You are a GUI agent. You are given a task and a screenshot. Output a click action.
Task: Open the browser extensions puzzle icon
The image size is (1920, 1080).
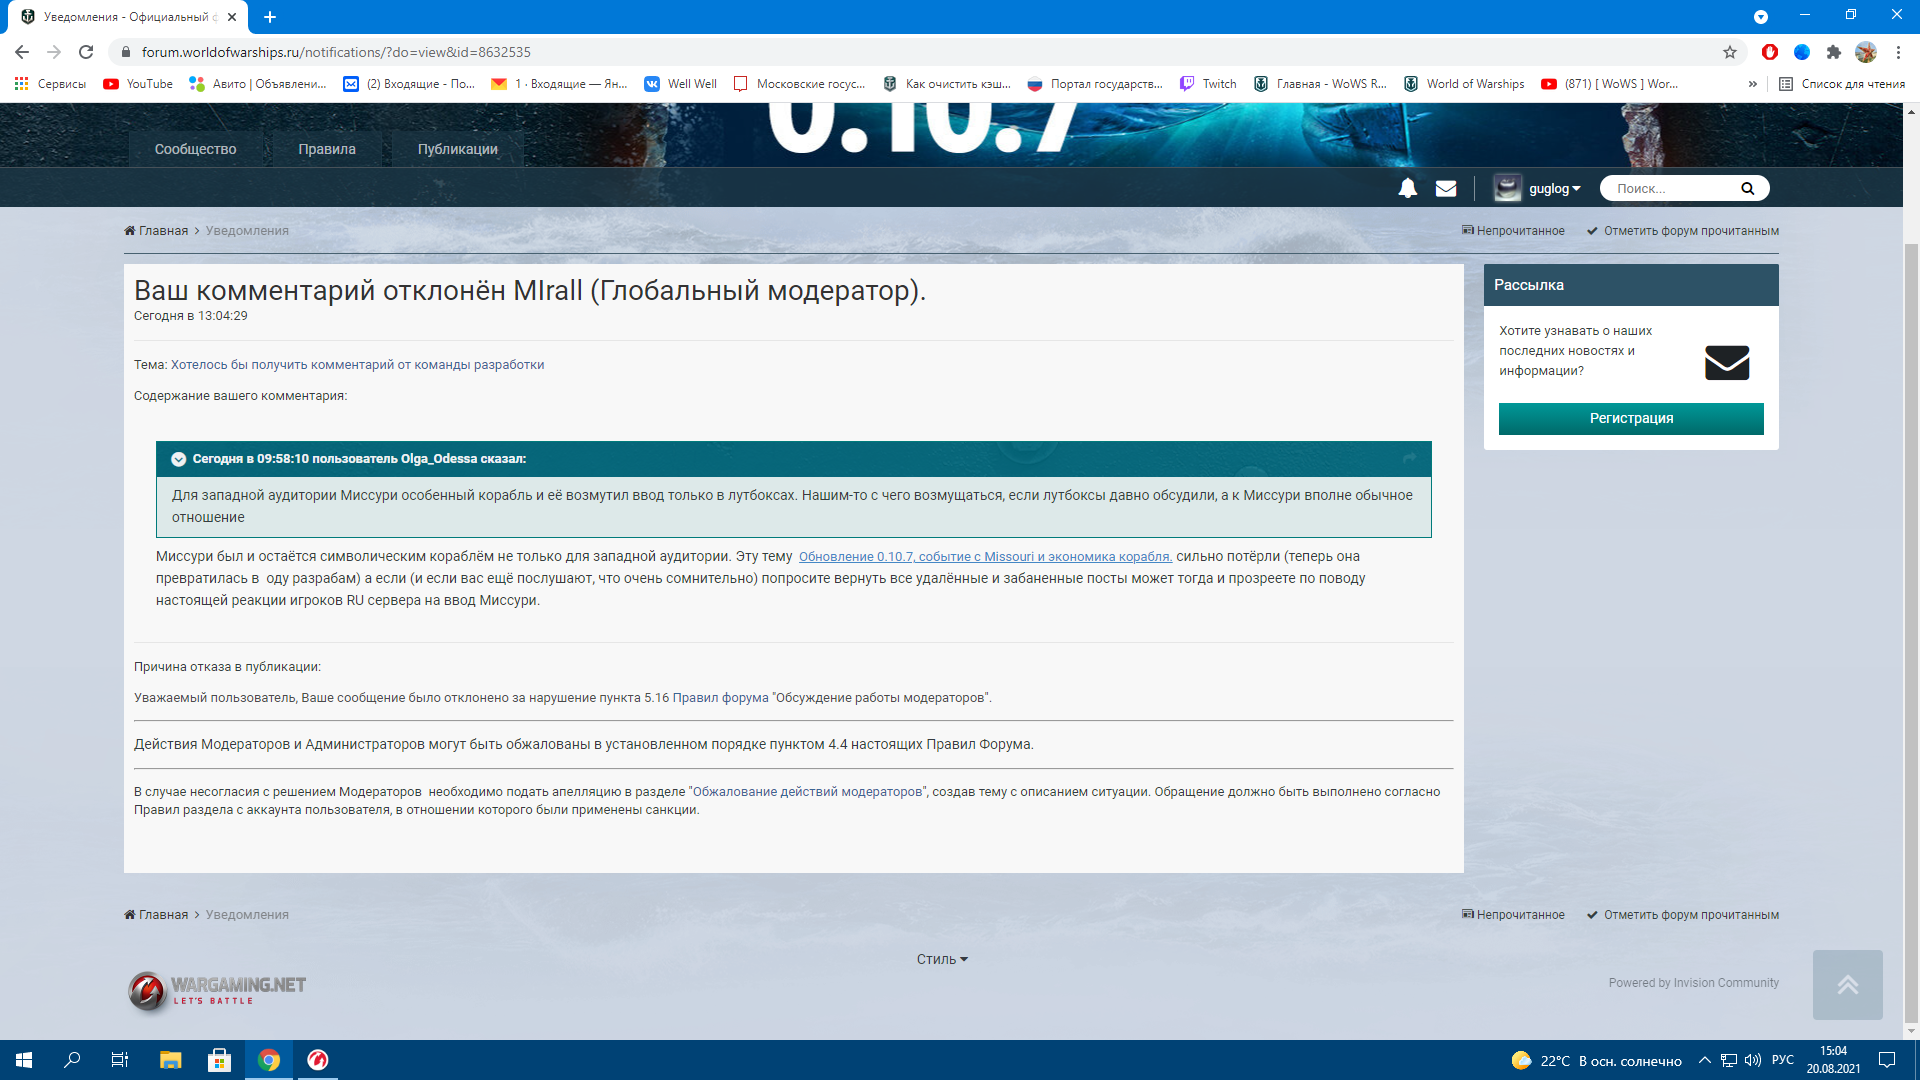point(1833,52)
